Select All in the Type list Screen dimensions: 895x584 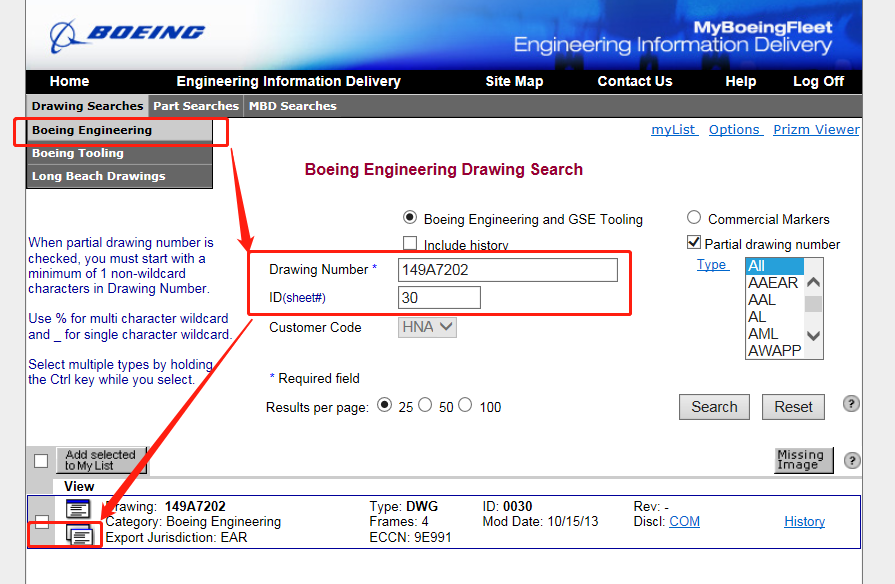point(775,266)
